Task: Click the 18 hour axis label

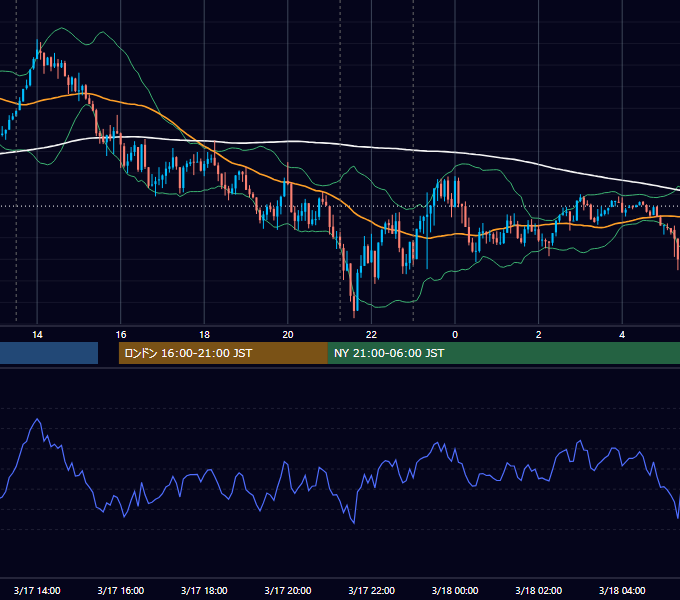Action: 204,335
